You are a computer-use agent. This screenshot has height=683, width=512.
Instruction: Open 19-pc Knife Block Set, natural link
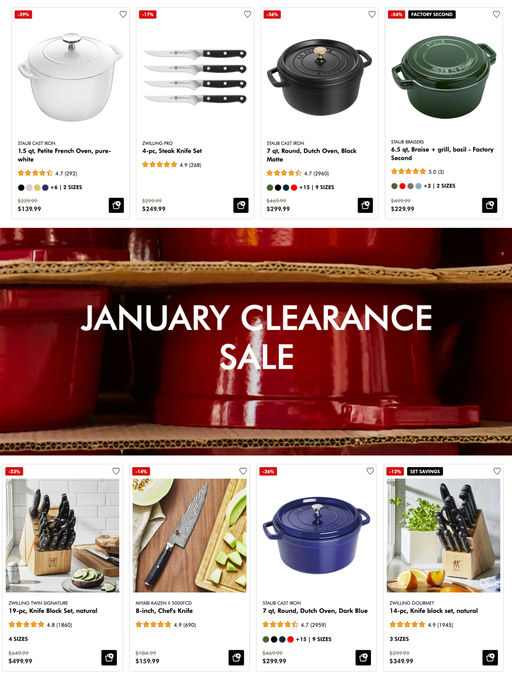[53, 611]
